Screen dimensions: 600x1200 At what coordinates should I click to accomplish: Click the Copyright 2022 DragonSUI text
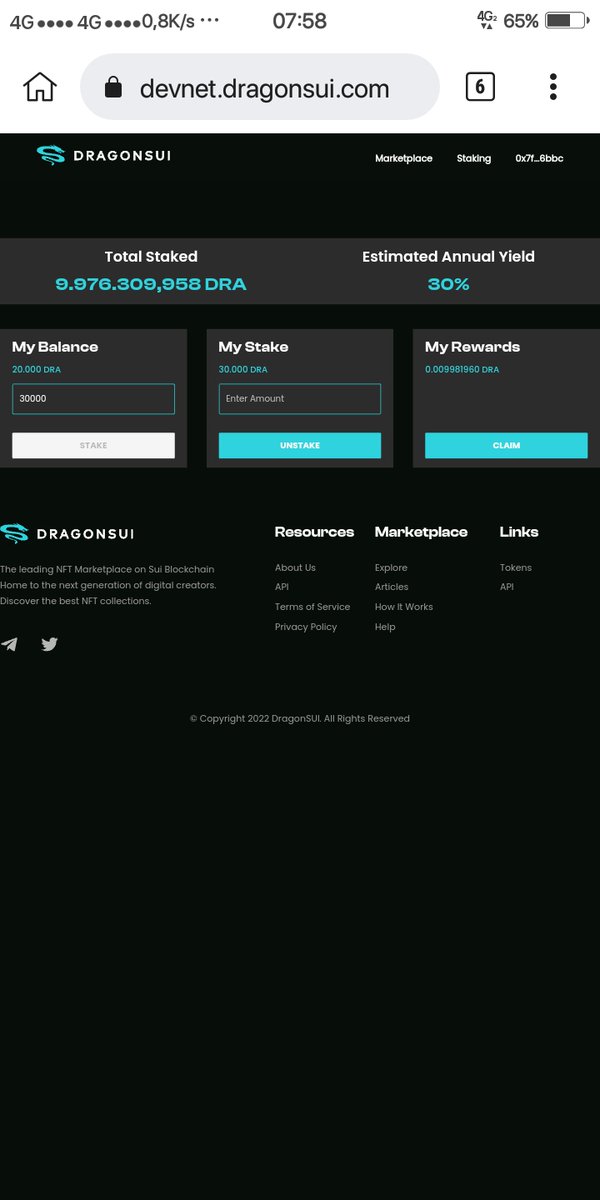coord(300,719)
